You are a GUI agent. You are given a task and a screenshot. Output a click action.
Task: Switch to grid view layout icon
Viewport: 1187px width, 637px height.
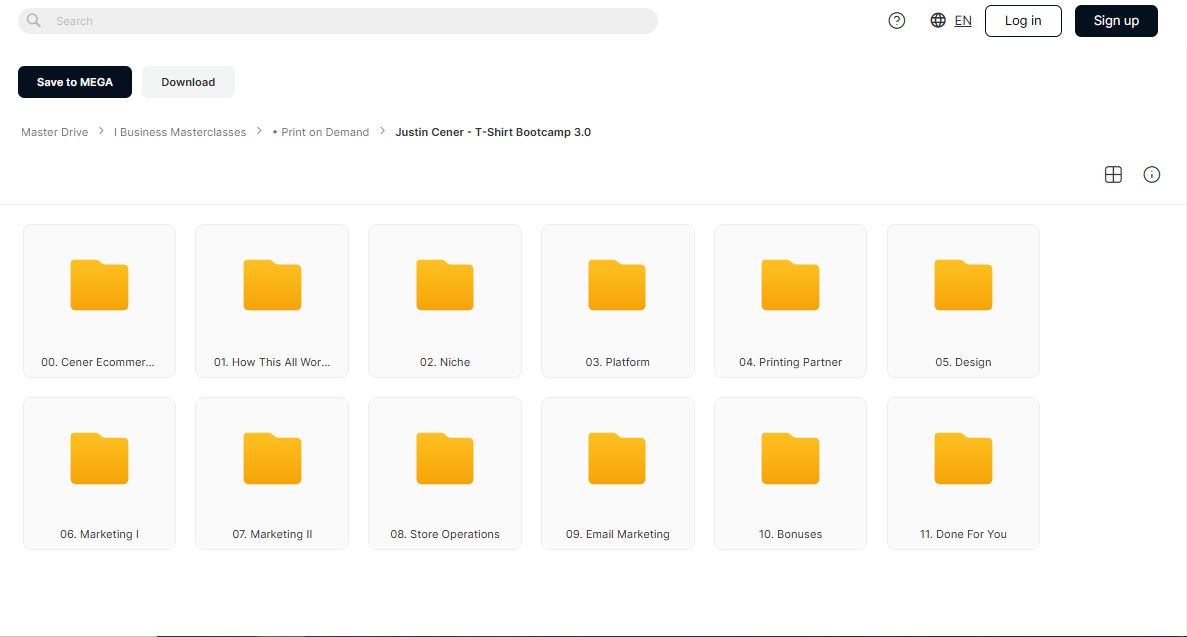(1113, 174)
